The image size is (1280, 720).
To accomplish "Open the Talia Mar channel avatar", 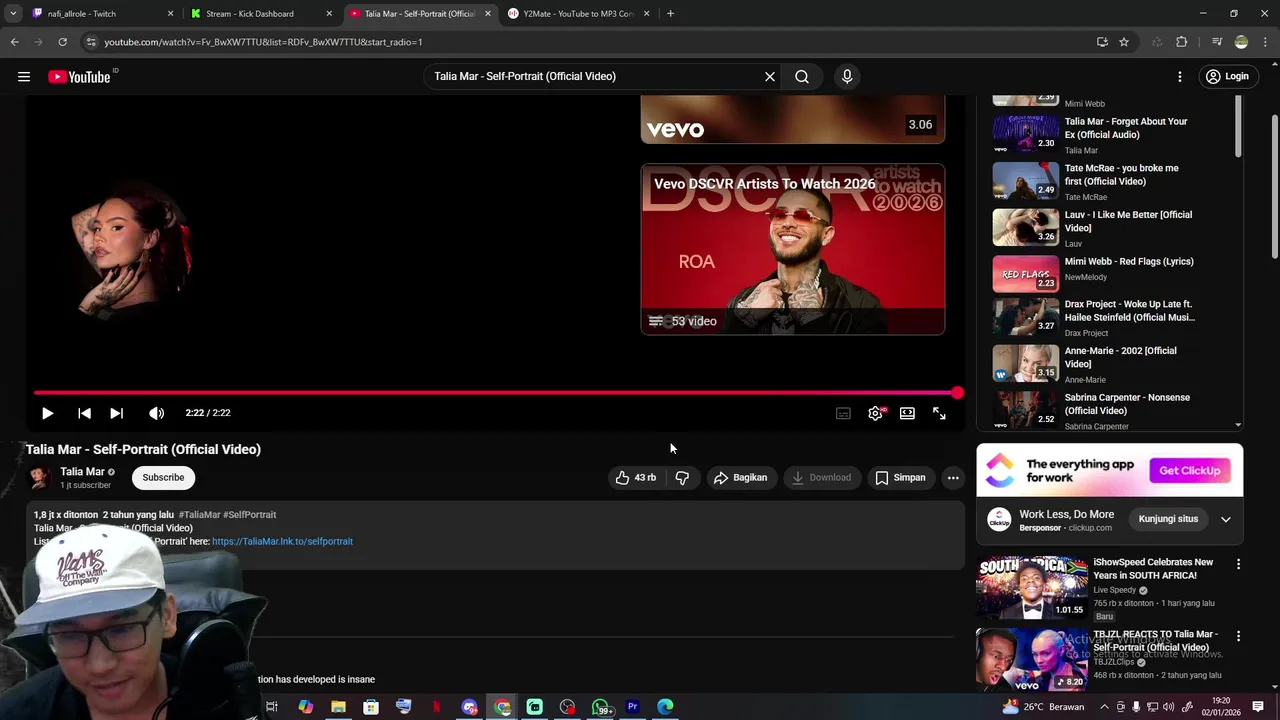I will (39, 478).
